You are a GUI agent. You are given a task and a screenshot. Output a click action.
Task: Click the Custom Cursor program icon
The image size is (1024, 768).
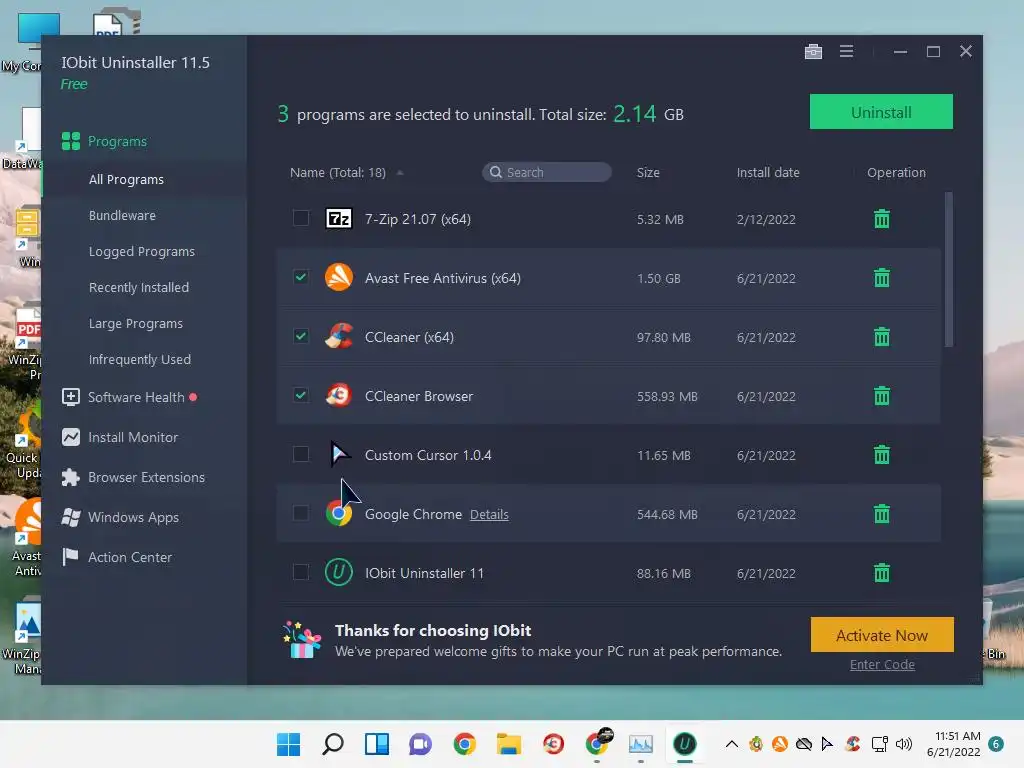pyautogui.click(x=339, y=455)
